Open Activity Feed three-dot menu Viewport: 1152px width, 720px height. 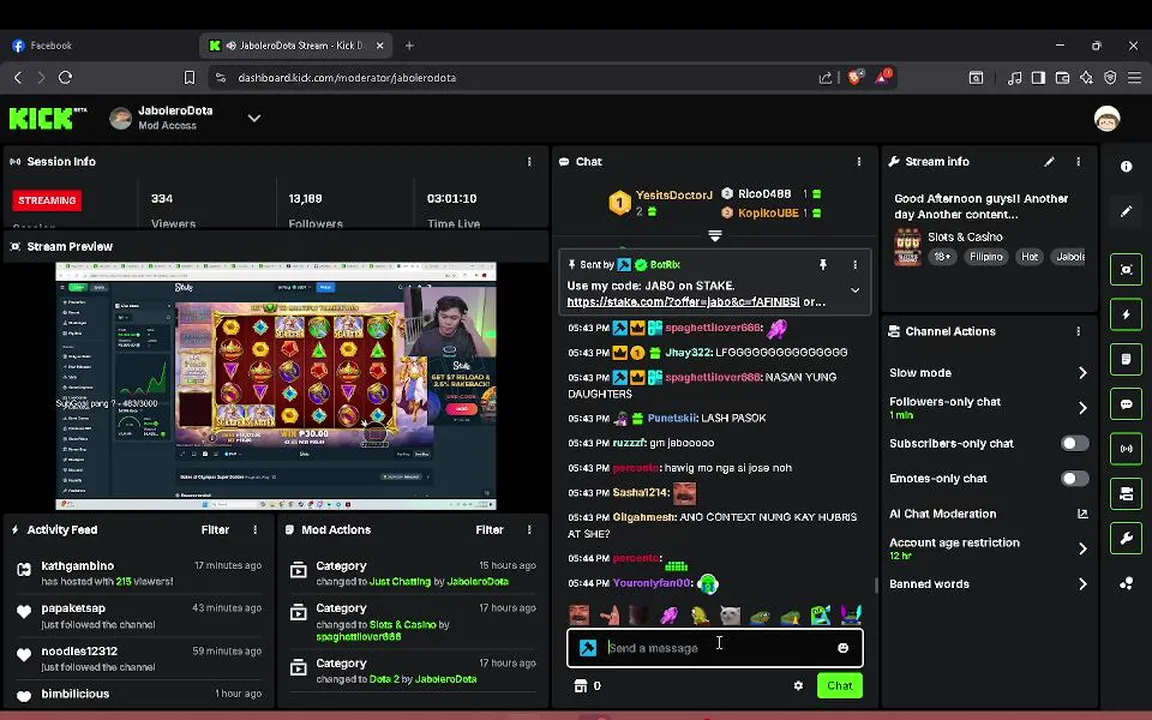point(255,530)
